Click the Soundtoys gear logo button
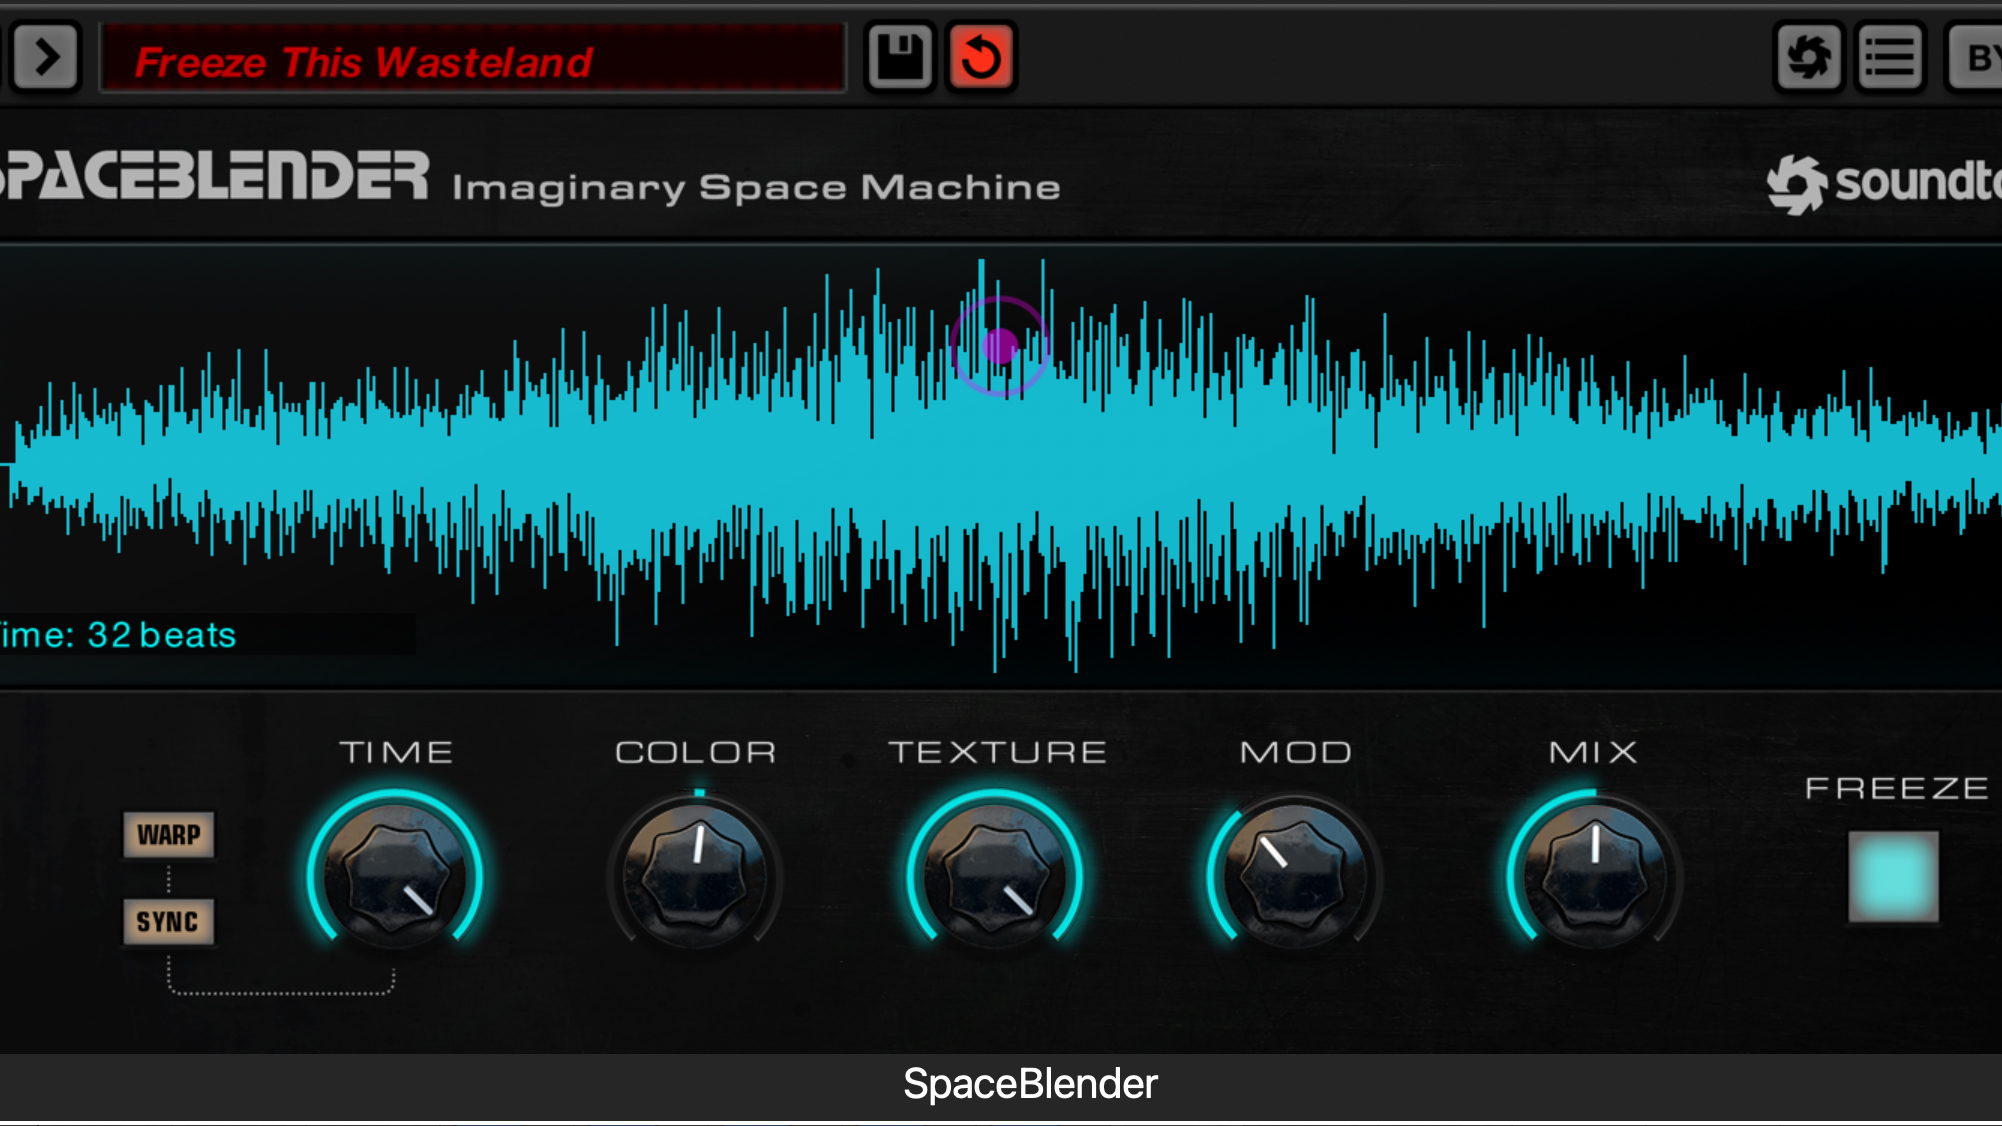This screenshot has height=1126, width=2002. click(x=1809, y=58)
